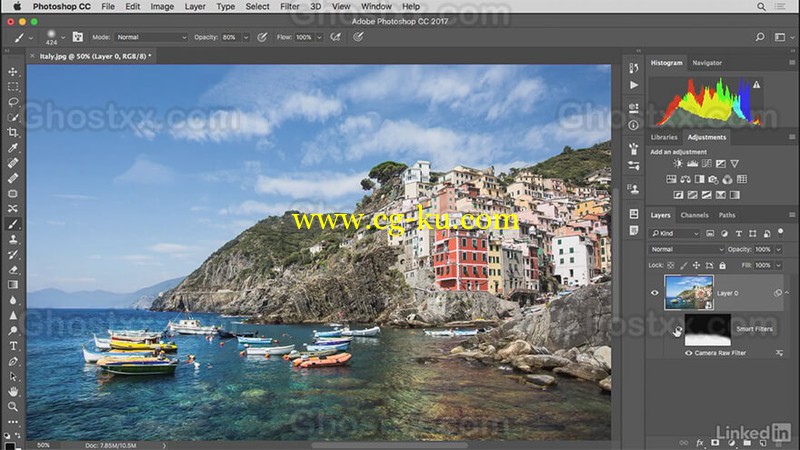Add a Curves adjustment

pyautogui.click(x=707, y=163)
